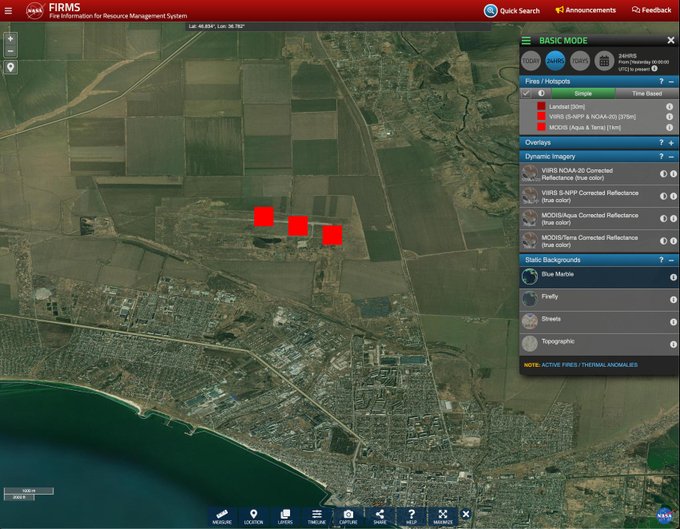
Task: Toggle opacity for MODIS/Aqua imagery
Action: click(x=664, y=219)
